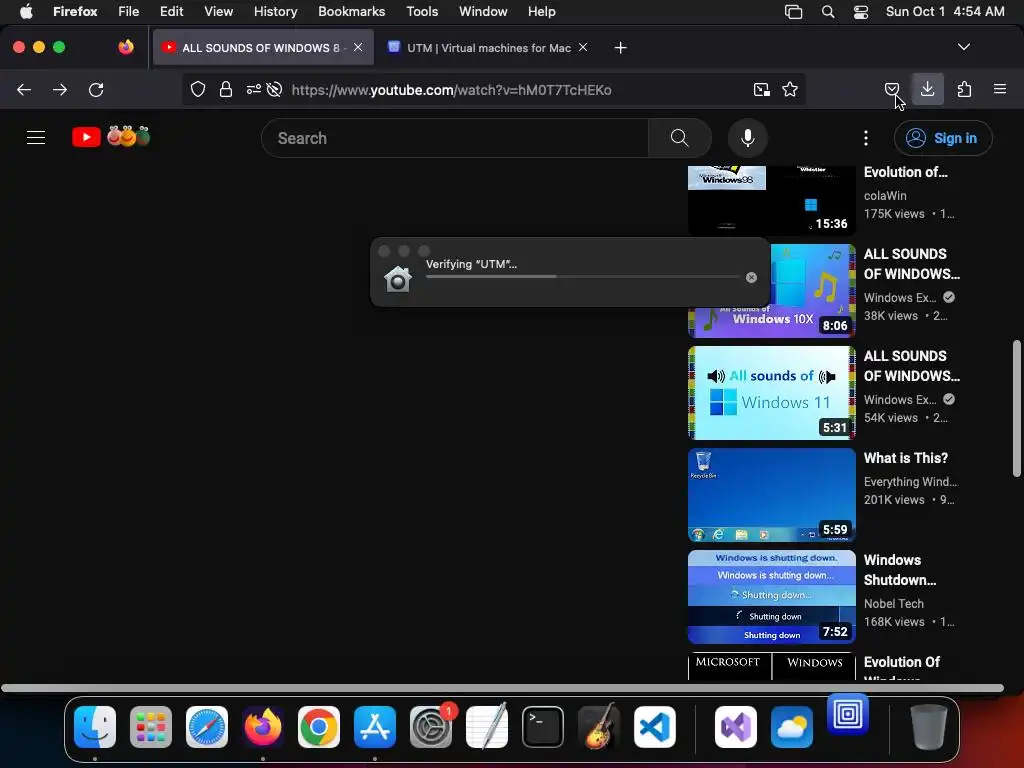View site security padlock info
This screenshot has width=1024, height=768.
click(x=226, y=89)
